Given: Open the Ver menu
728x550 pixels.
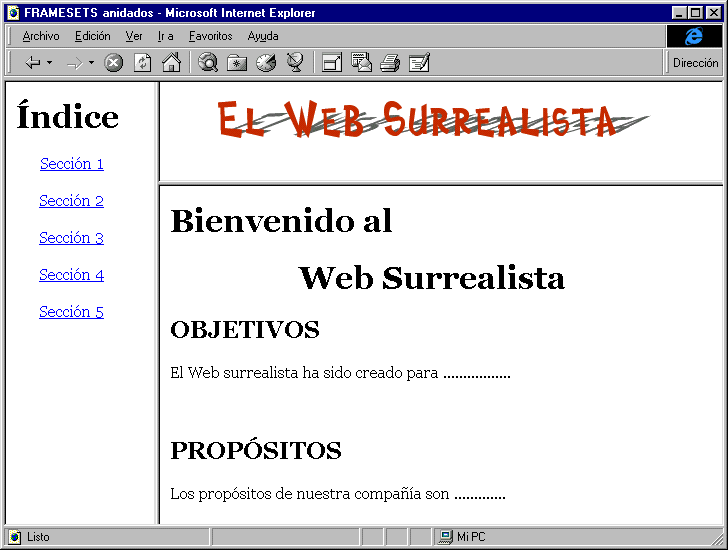Looking at the screenshot, I should (x=134, y=36).
